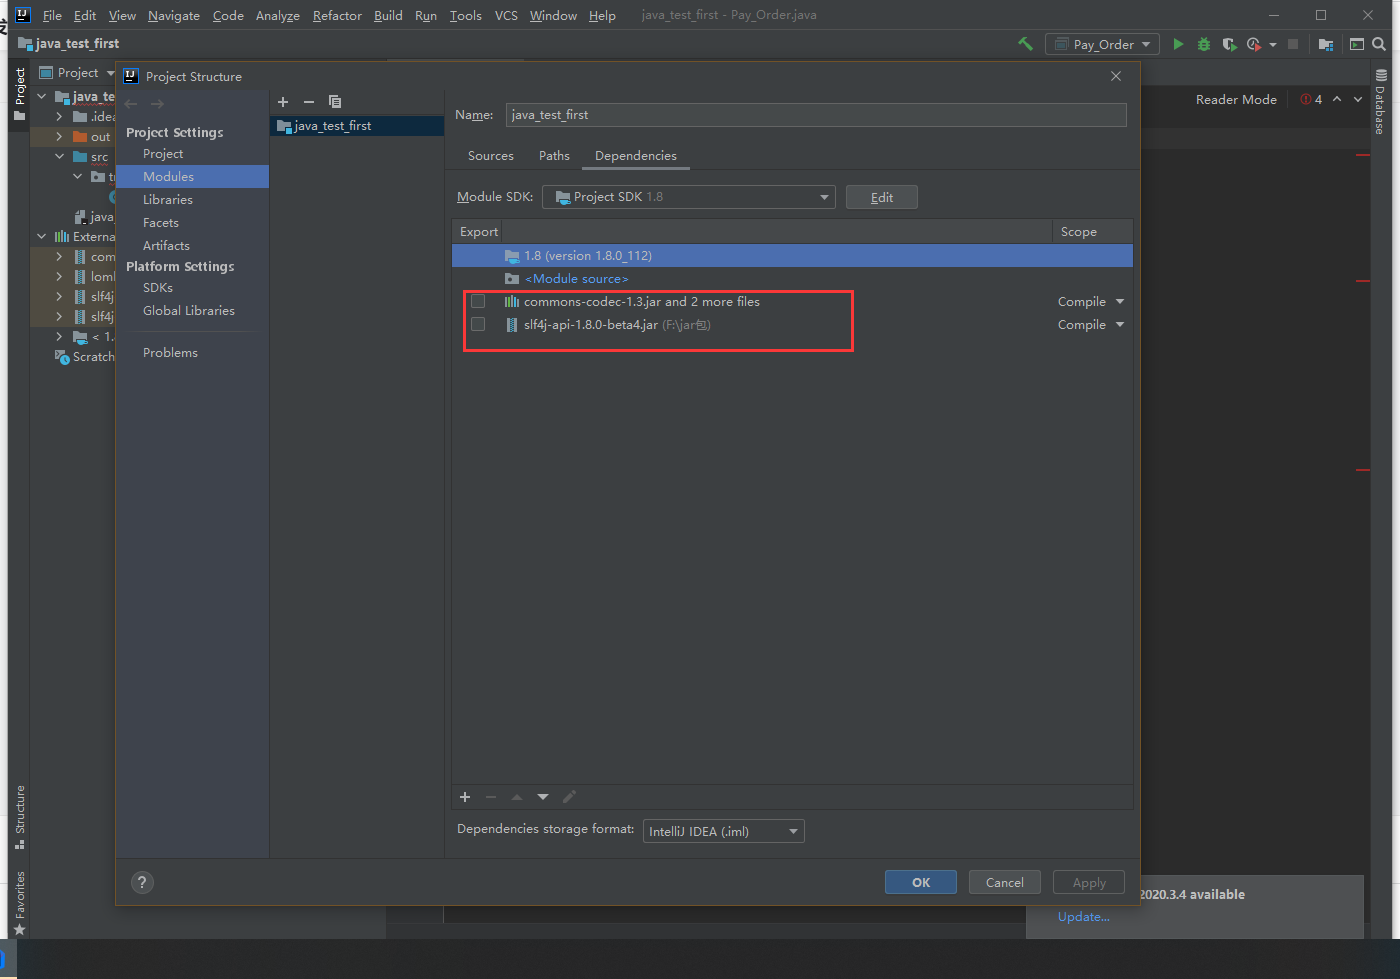Click the OK button
This screenshot has width=1400, height=979.
[921, 882]
